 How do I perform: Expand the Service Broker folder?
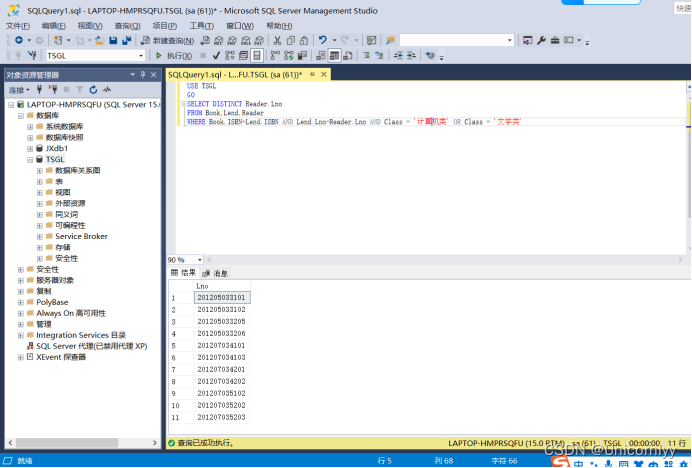pos(40,237)
